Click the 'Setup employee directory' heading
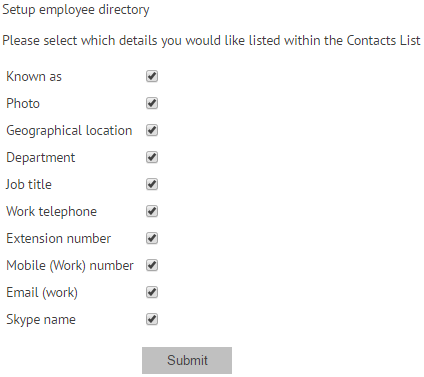Viewport: 424px width, 377px height. [76, 10]
